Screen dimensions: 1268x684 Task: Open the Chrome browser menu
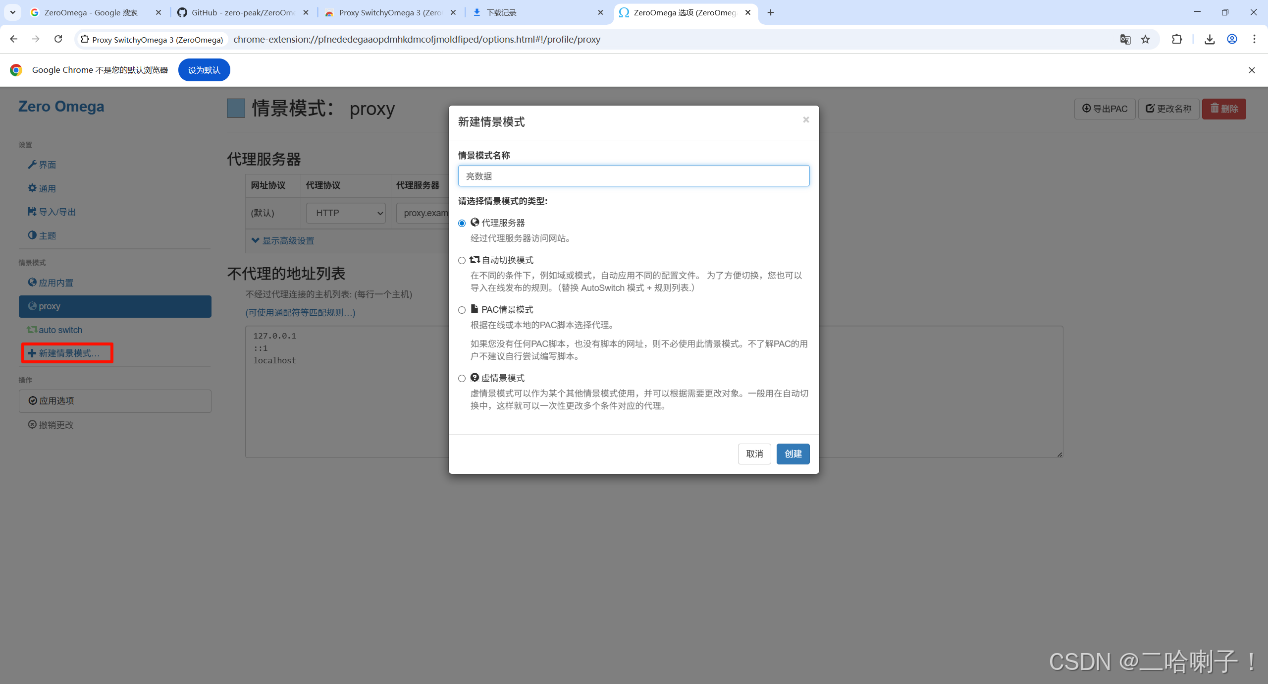pos(1254,38)
